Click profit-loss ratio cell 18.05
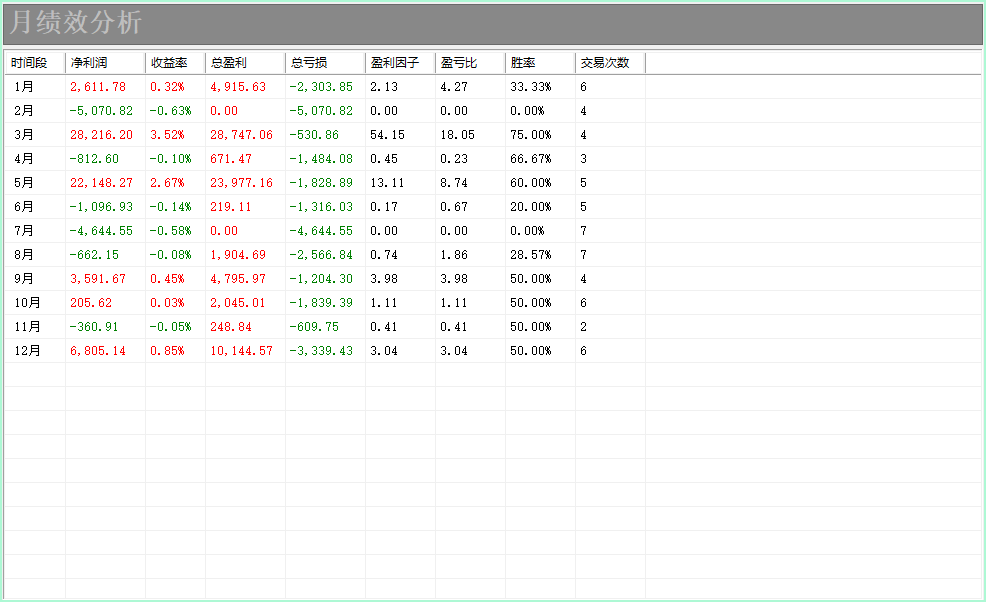Screen dimensions: 986x602 click(457, 135)
